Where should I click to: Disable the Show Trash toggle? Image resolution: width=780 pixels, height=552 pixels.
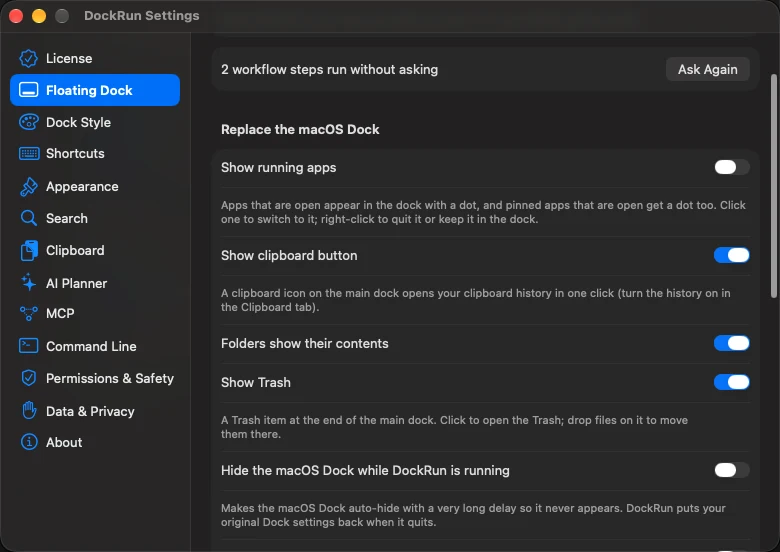pyautogui.click(x=731, y=382)
